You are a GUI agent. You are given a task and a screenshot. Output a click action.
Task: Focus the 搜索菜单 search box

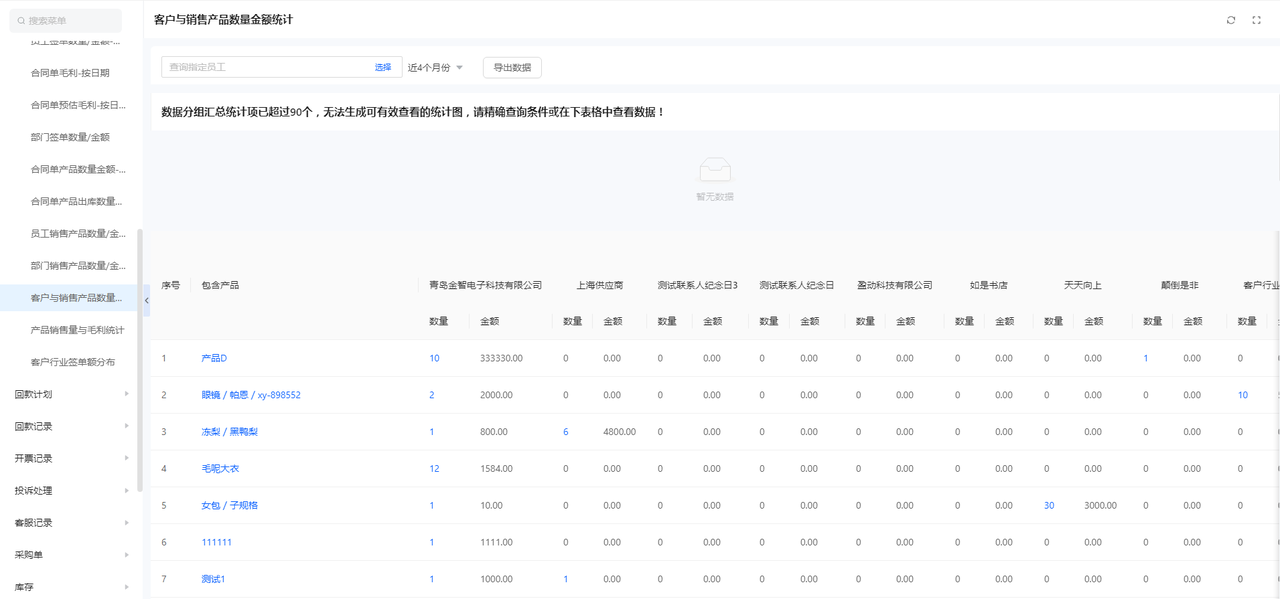tap(68, 20)
